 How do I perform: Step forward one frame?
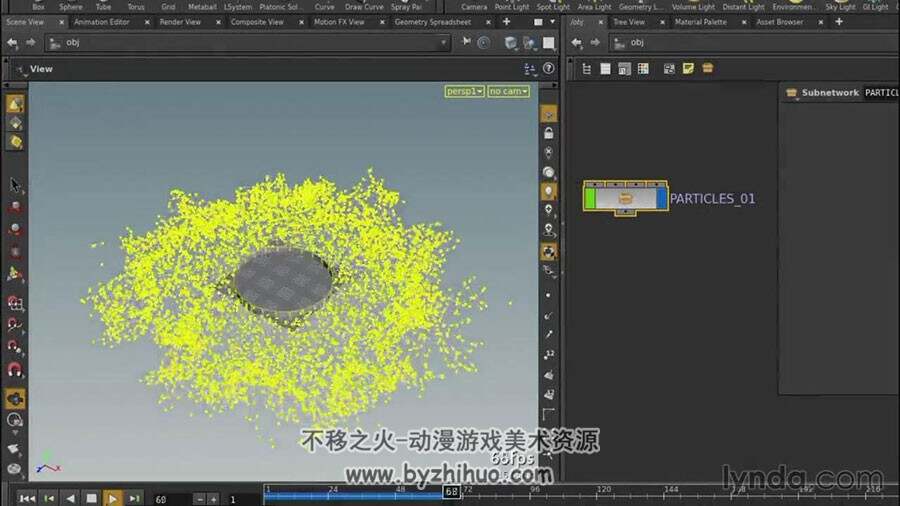pos(134,499)
